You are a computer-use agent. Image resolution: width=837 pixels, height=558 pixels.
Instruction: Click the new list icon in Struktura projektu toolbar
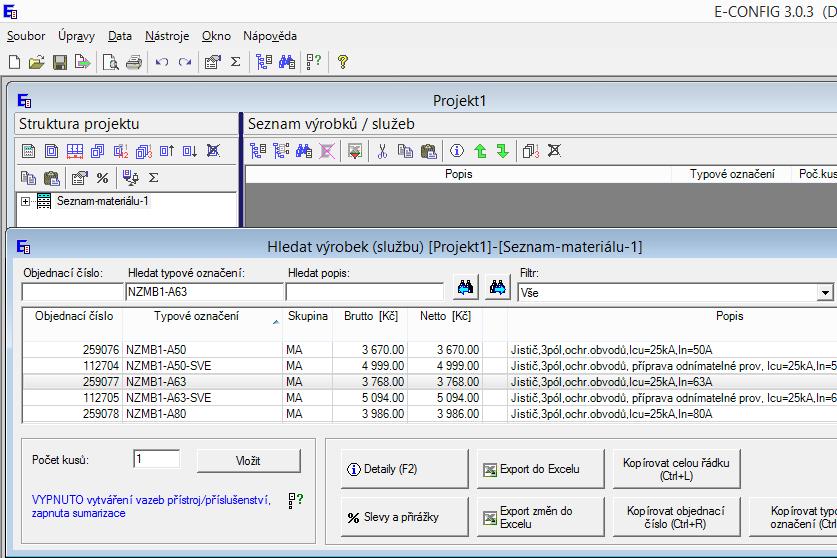click(28, 151)
